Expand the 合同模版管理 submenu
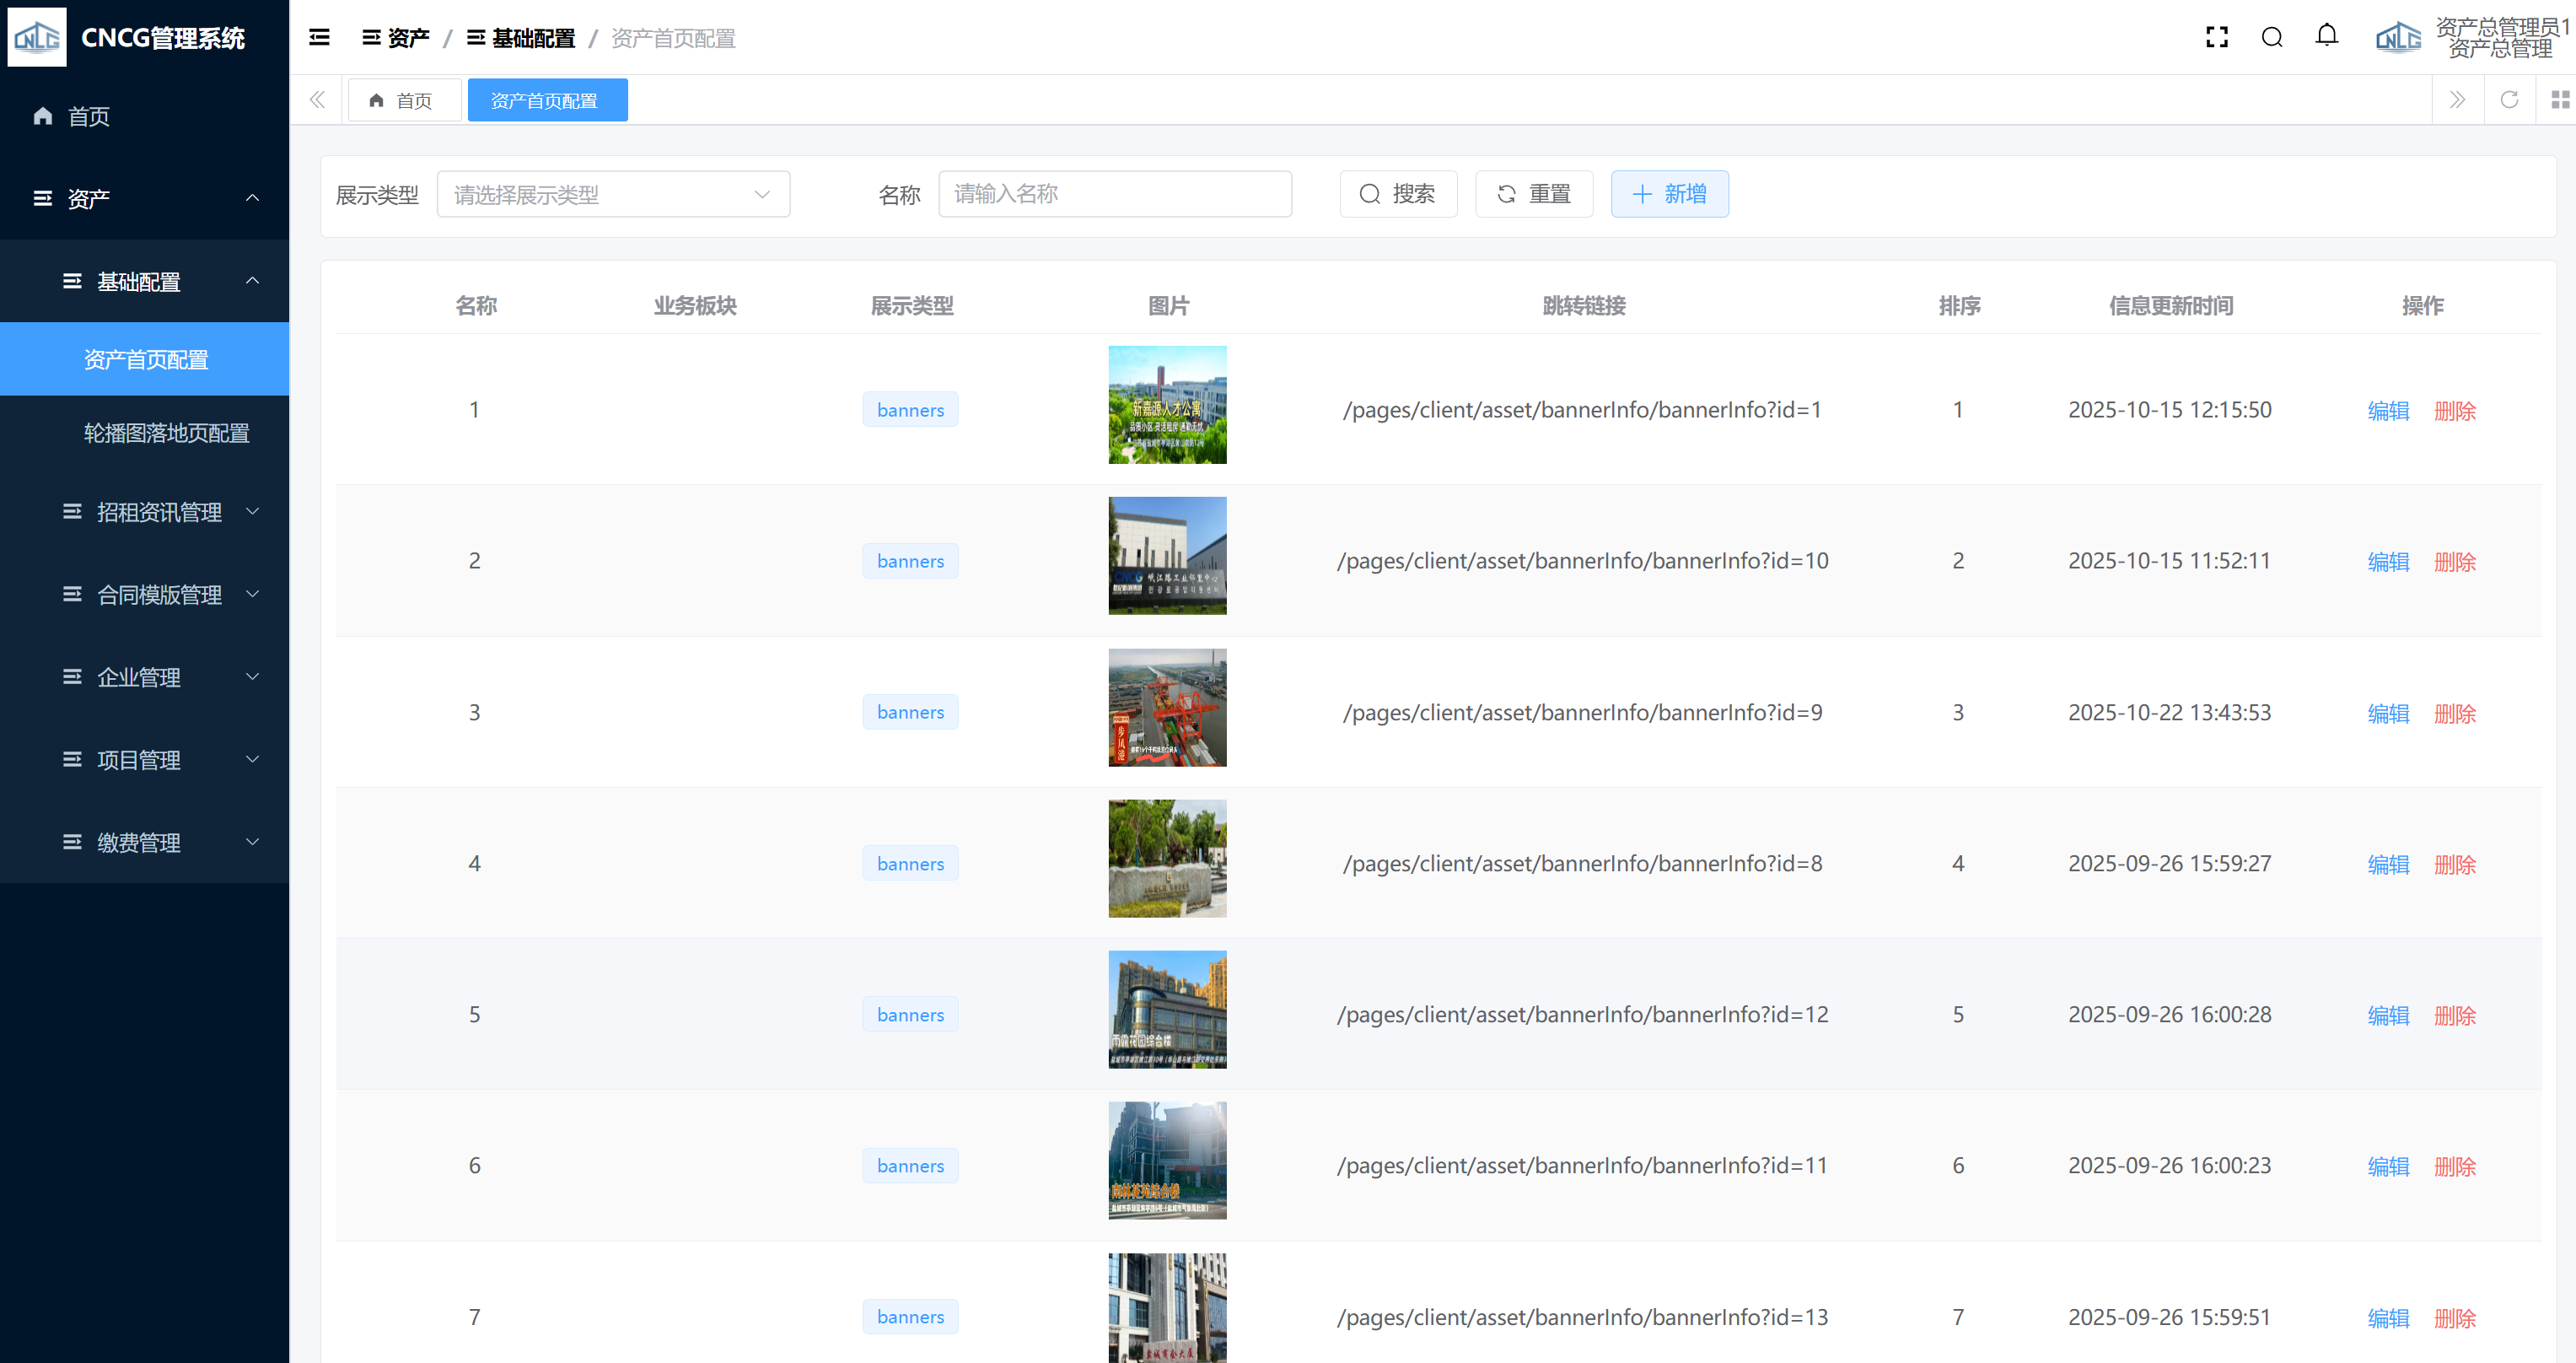The width and height of the screenshot is (2576, 1363). coord(160,595)
